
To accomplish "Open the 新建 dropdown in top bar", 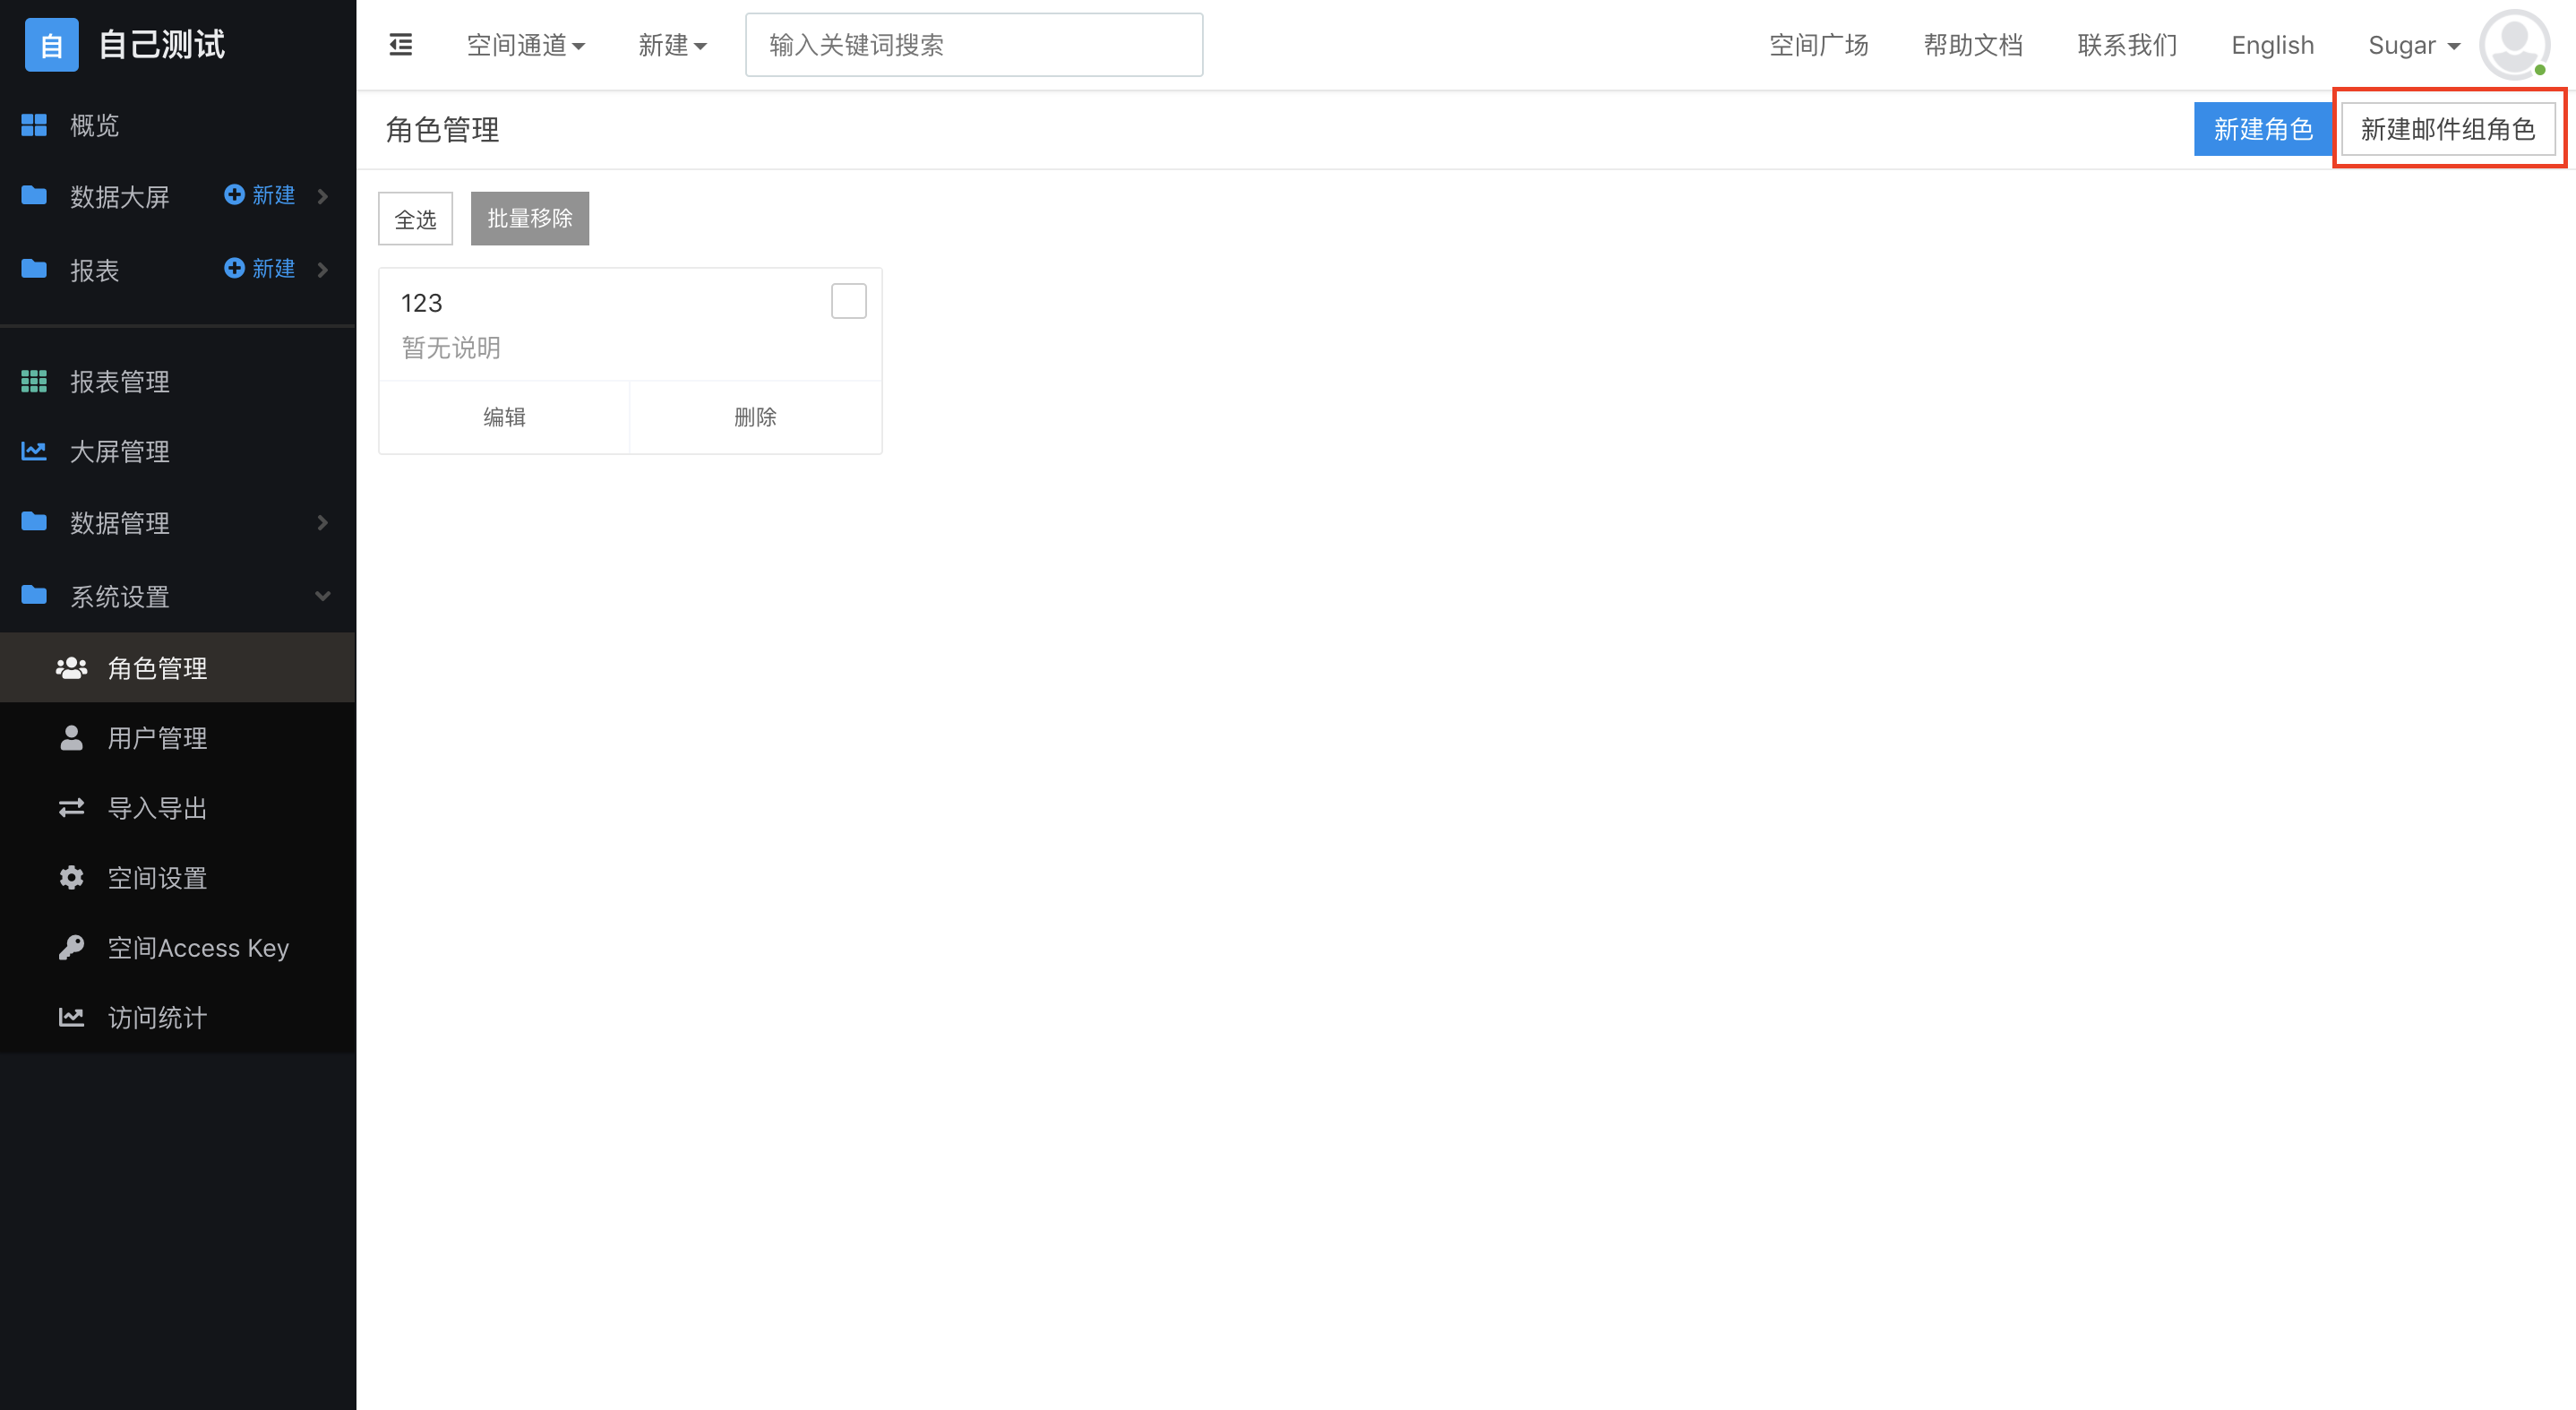I will point(672,45).
